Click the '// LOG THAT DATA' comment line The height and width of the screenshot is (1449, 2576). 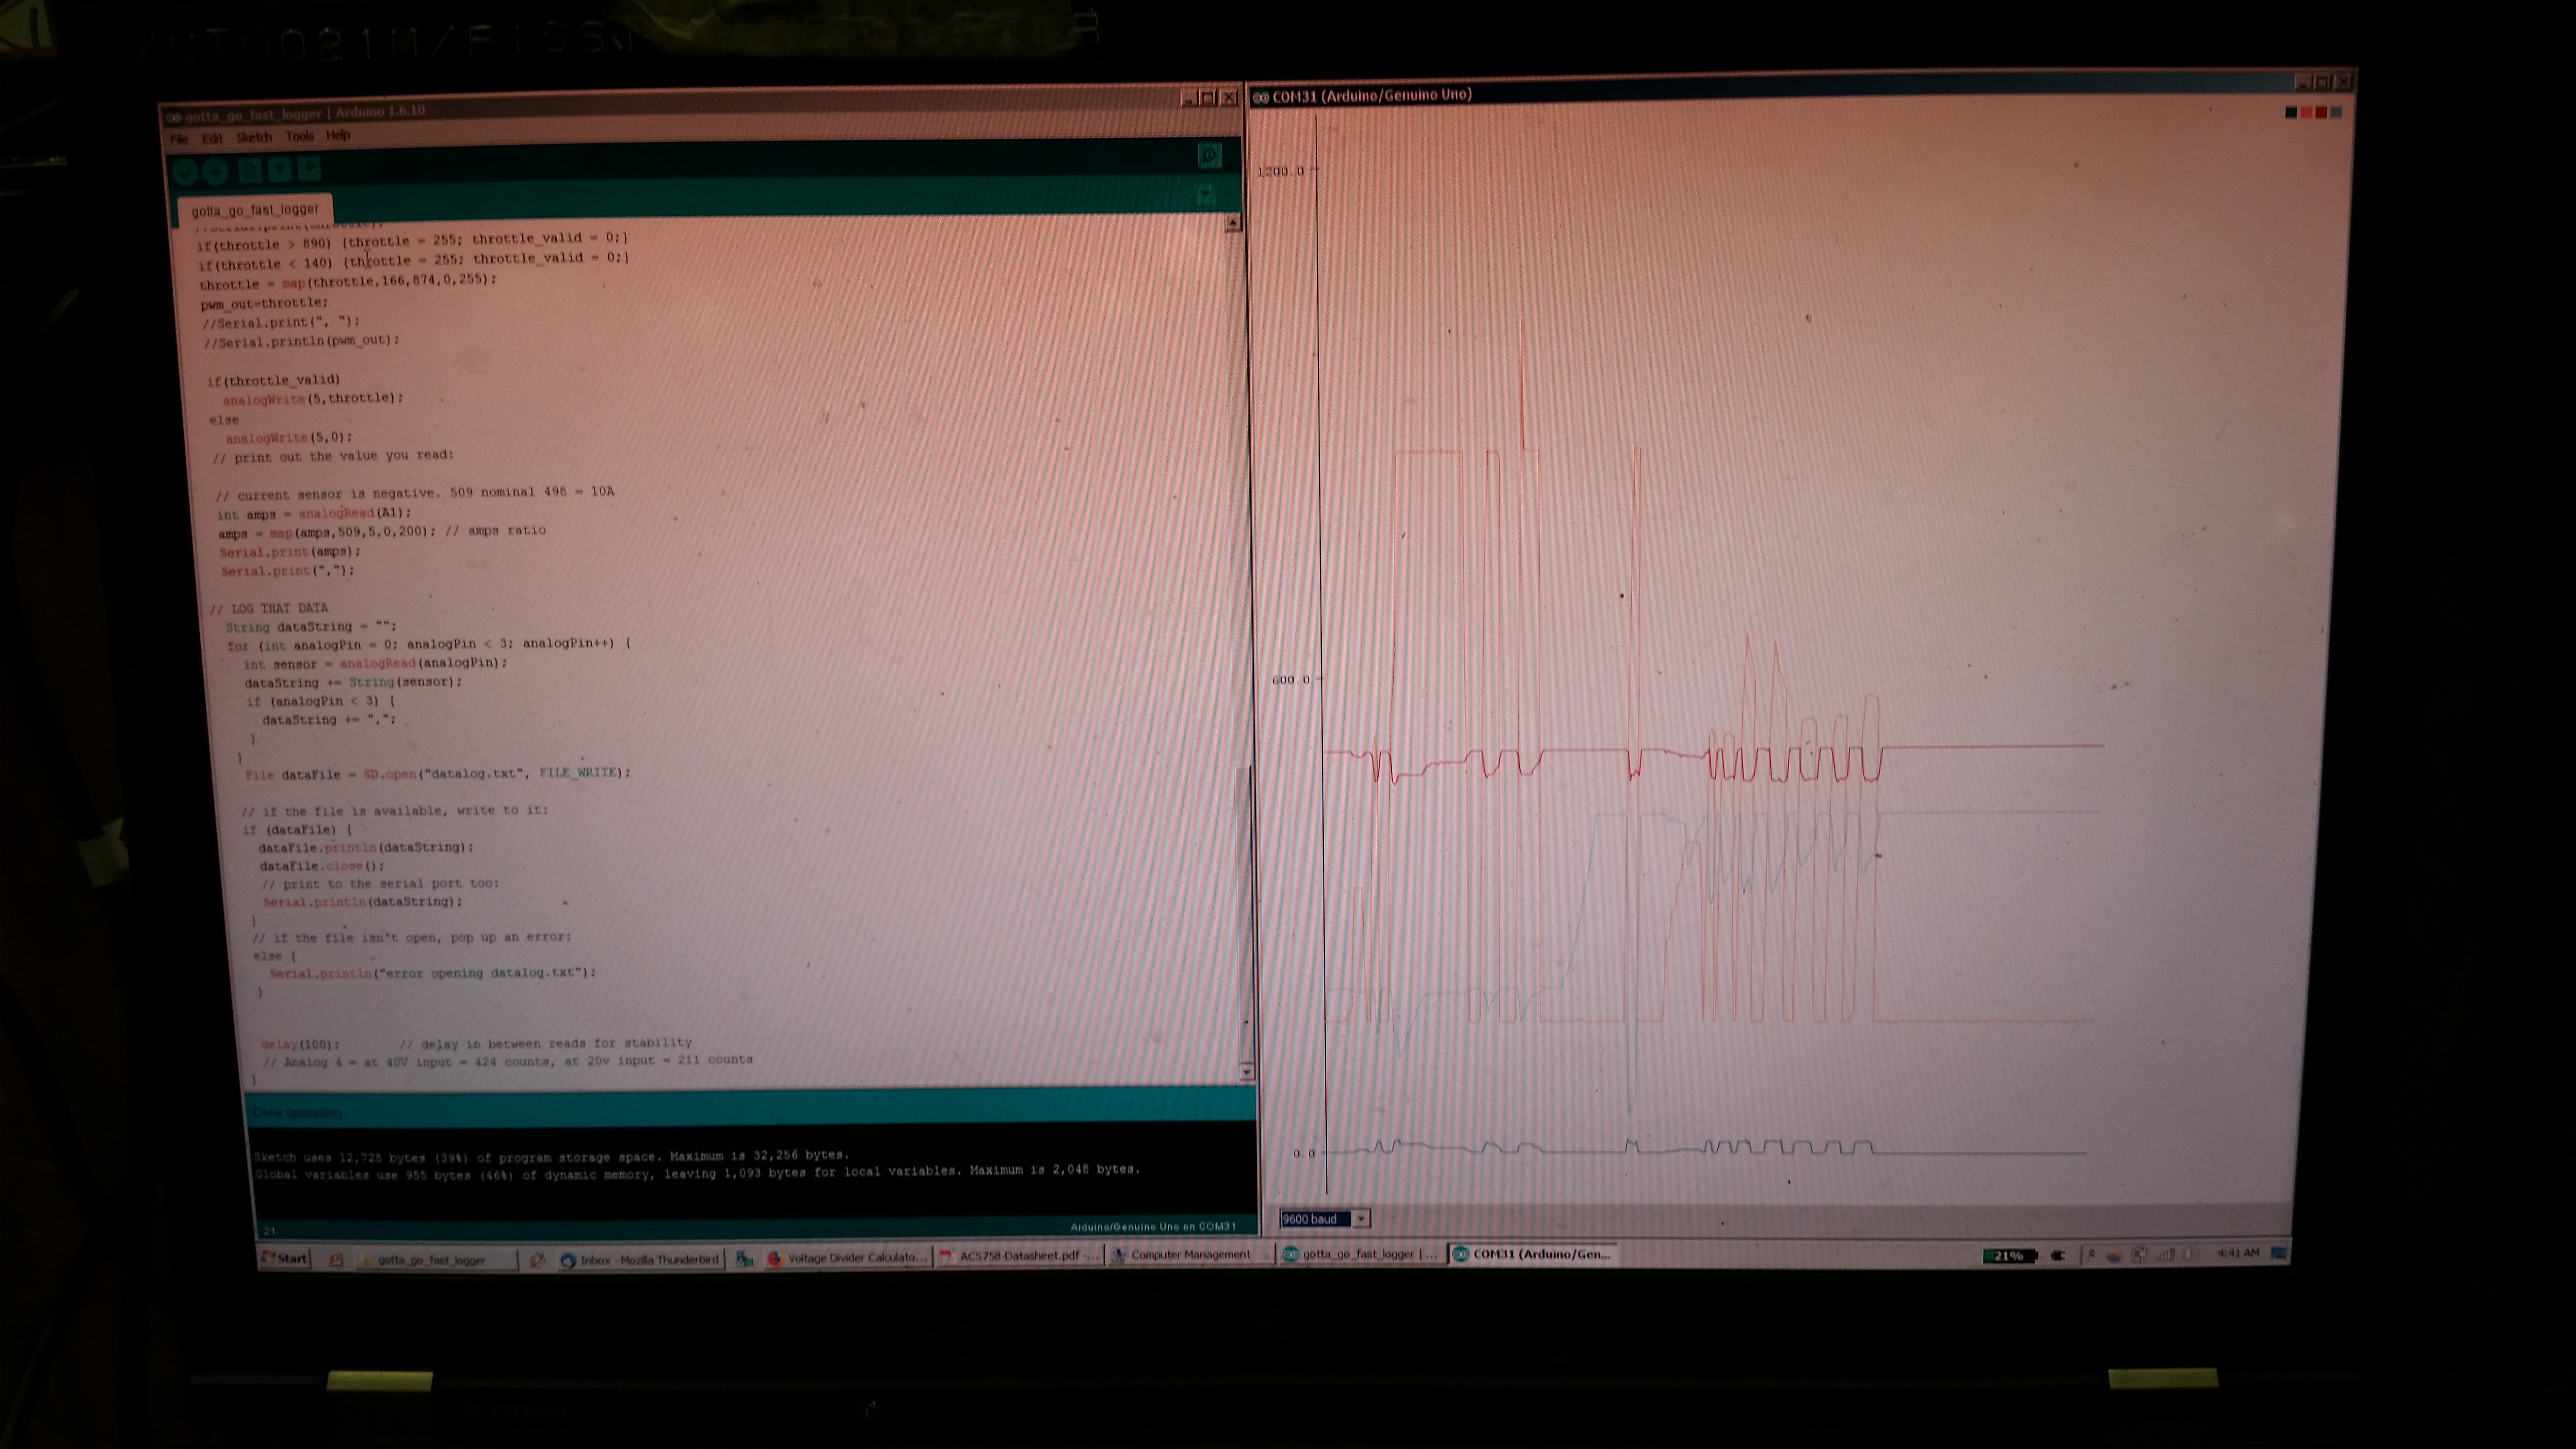[x=269, y=608]
